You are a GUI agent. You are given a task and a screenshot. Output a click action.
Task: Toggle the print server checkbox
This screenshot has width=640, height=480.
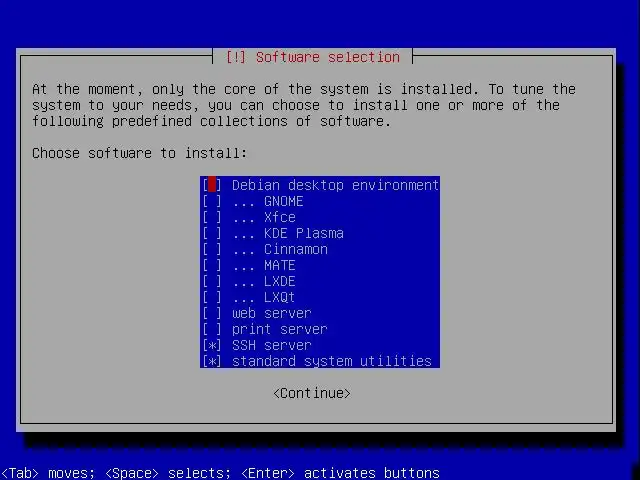click(212, 329)
